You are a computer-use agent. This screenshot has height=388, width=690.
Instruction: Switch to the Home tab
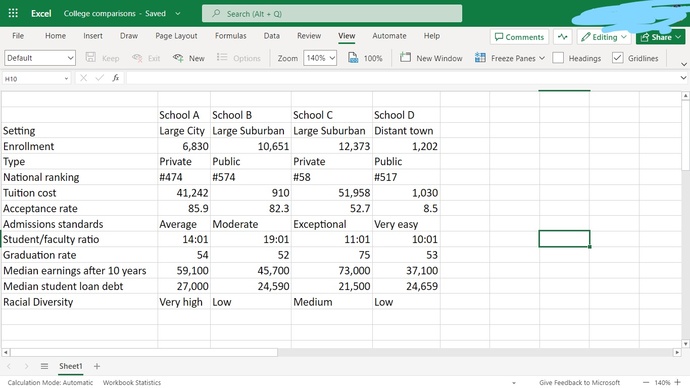tap(55, 36)
